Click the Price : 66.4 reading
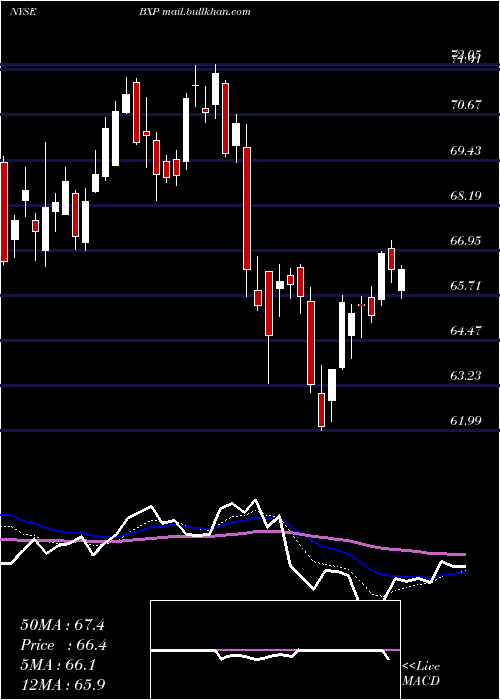Screen dimensions: 500x700 coord(63,645)
